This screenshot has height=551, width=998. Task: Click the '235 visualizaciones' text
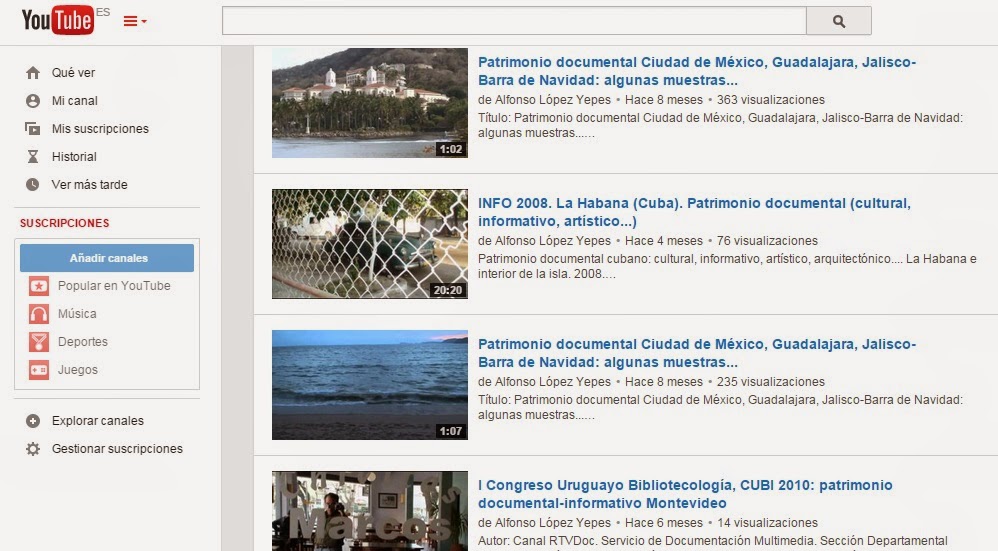tap(771, 382)
